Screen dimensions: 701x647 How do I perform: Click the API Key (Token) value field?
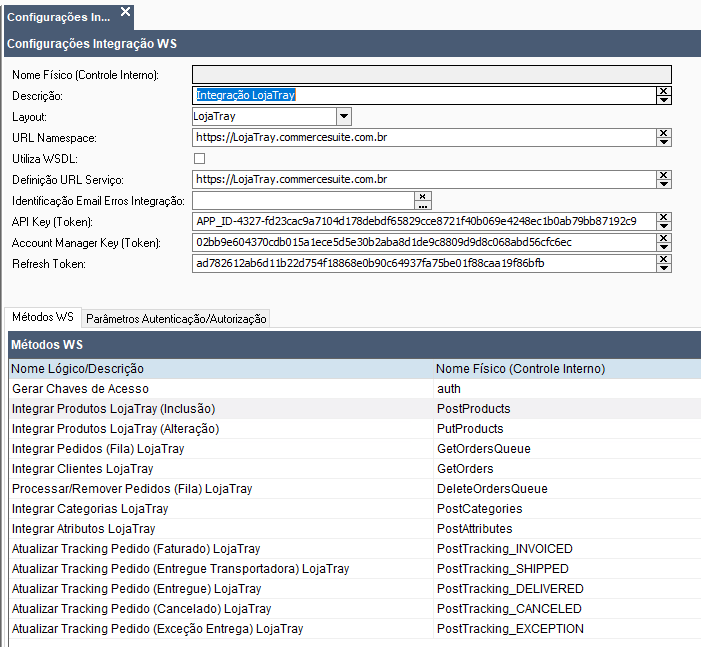424,221
